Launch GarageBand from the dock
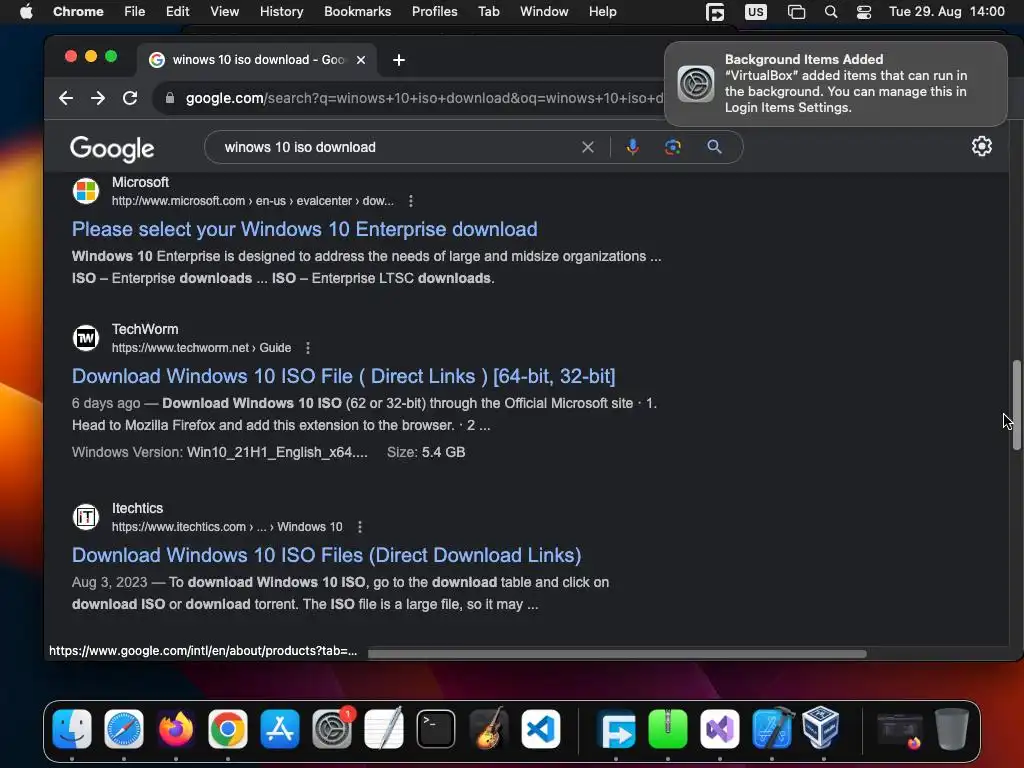Screen dimensions: 1024x768 pyautogui.click(x=488, y=729)
